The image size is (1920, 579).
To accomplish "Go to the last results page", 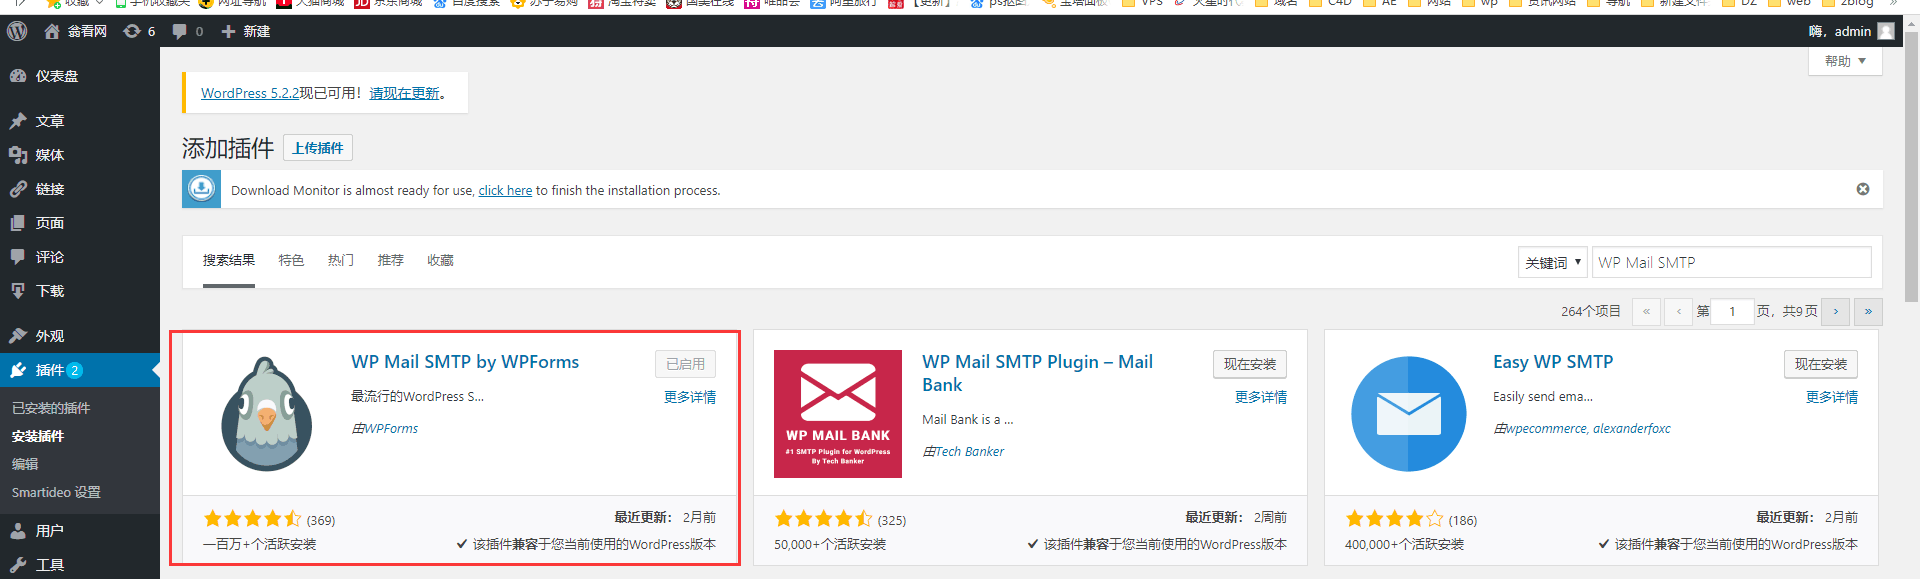I will click(x=1868, y=311).
